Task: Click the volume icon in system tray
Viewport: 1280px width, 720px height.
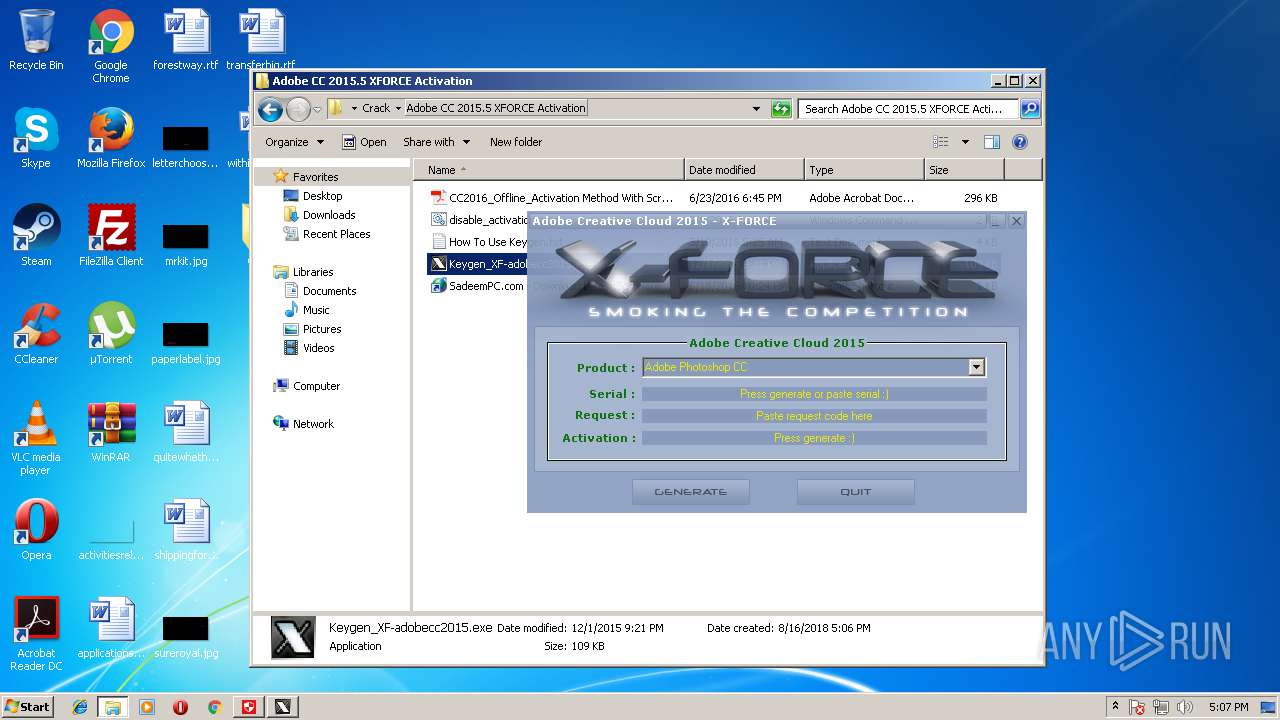Action: (1185, 707)
